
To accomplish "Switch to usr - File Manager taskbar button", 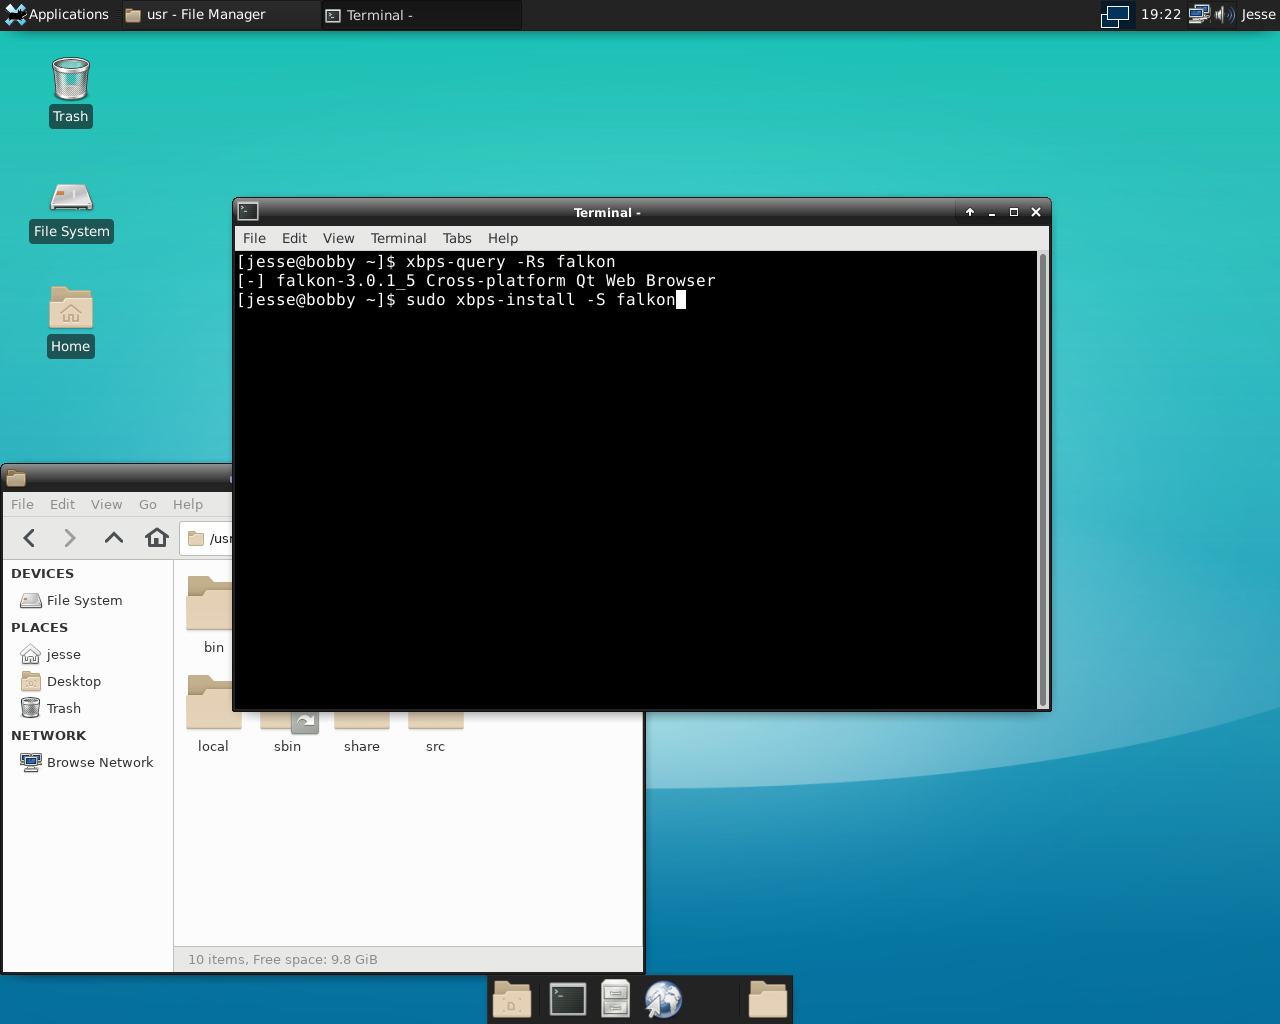I will click(220, 15).
